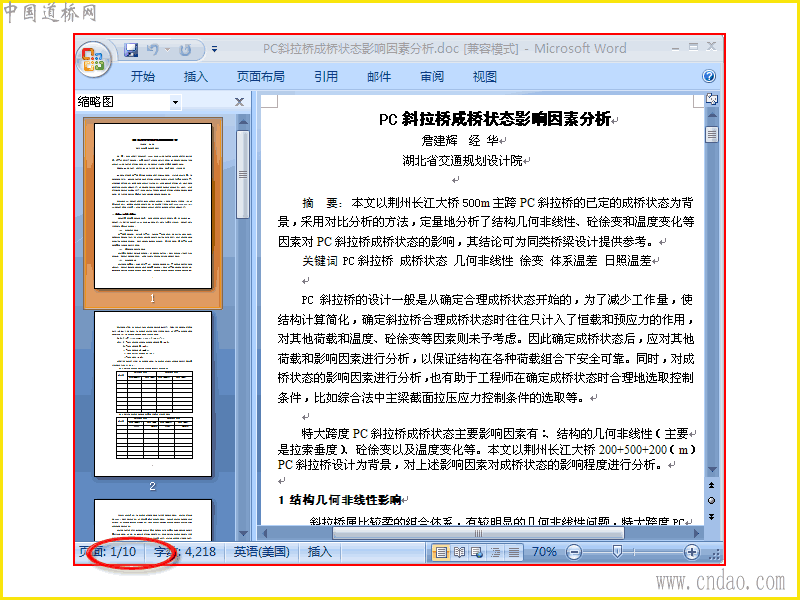Click the document vertical scroll down arrow
The height and width of the screenshot is (600, 800).
(712, 470)
